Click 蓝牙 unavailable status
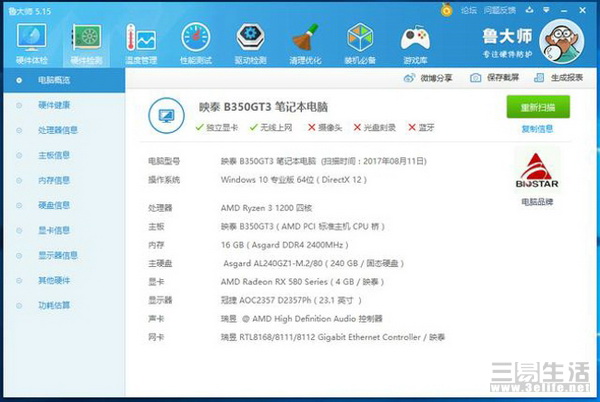The width and height of the screenshot is (600, 402). [x=421, y=127]
